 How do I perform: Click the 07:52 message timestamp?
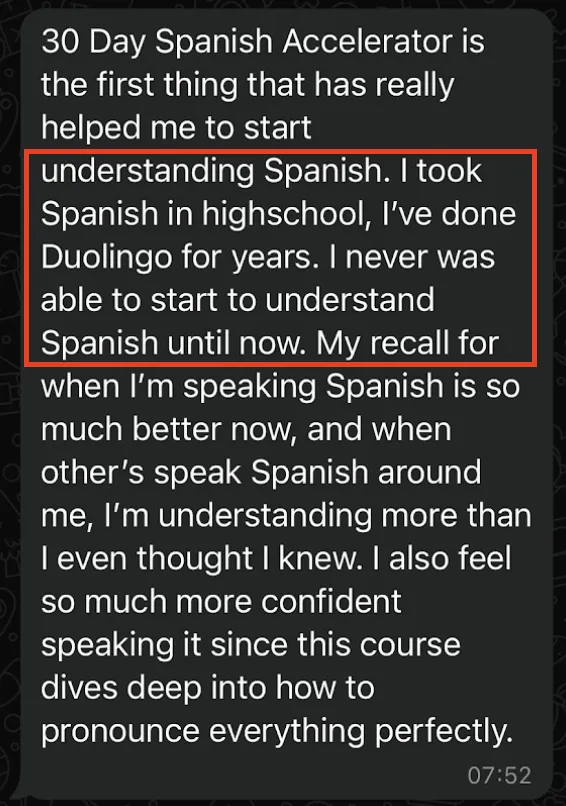pos(499,774)
